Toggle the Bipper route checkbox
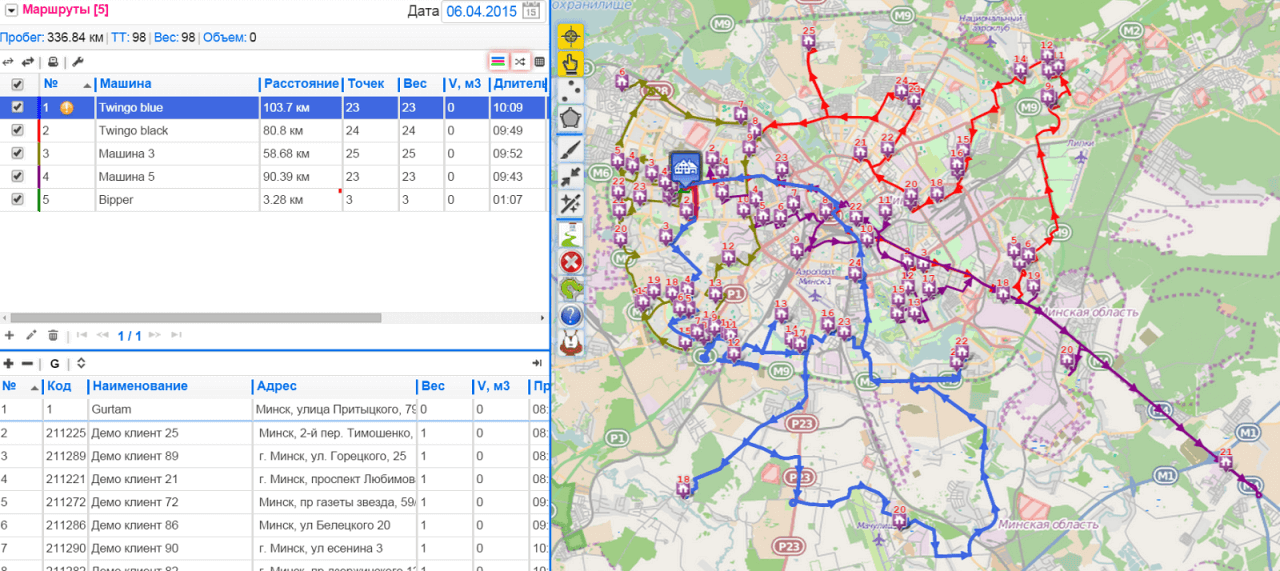 pyautogui.click(x=17, y=200)
